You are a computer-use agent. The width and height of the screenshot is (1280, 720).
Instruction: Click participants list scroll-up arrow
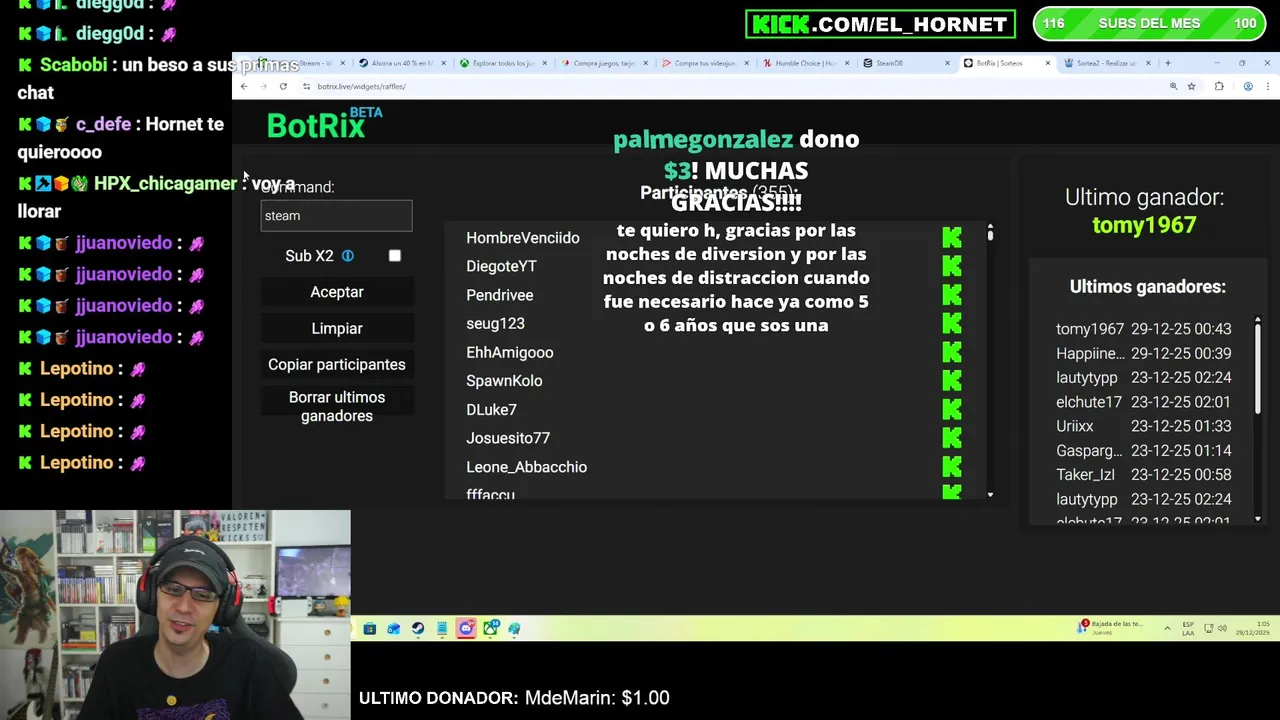[x=990, y=229]
